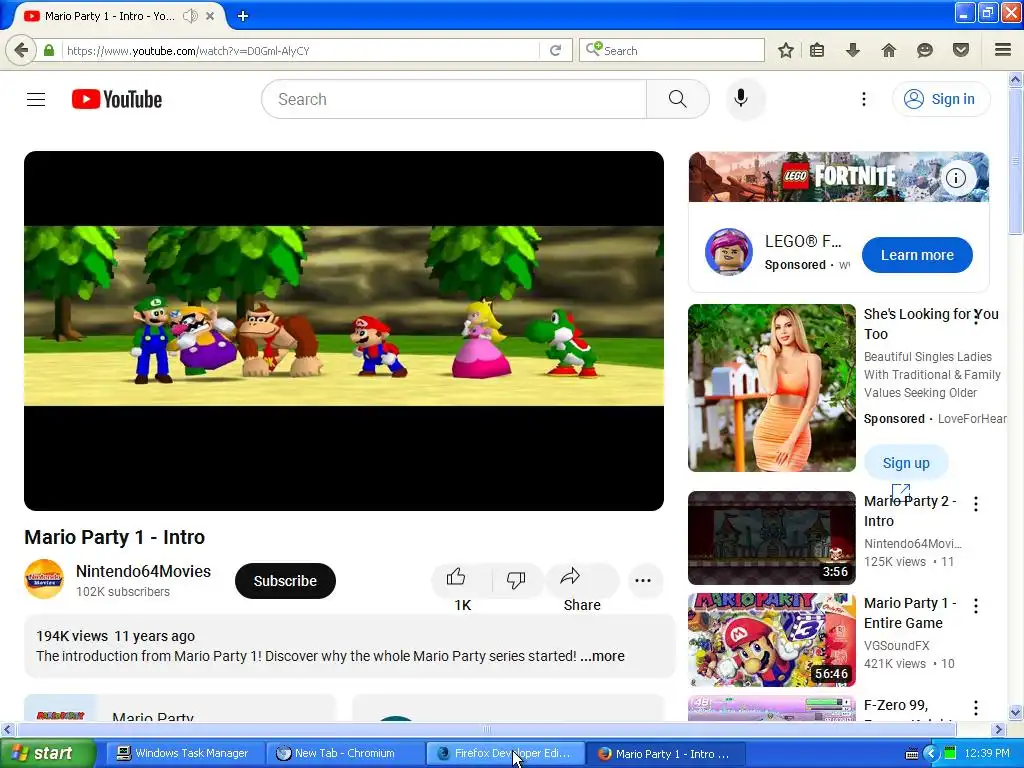Switch to New Tab - Chromium on taskbar
The height and width of the screenshot is (768, 1024).
[x=345, y=754]
